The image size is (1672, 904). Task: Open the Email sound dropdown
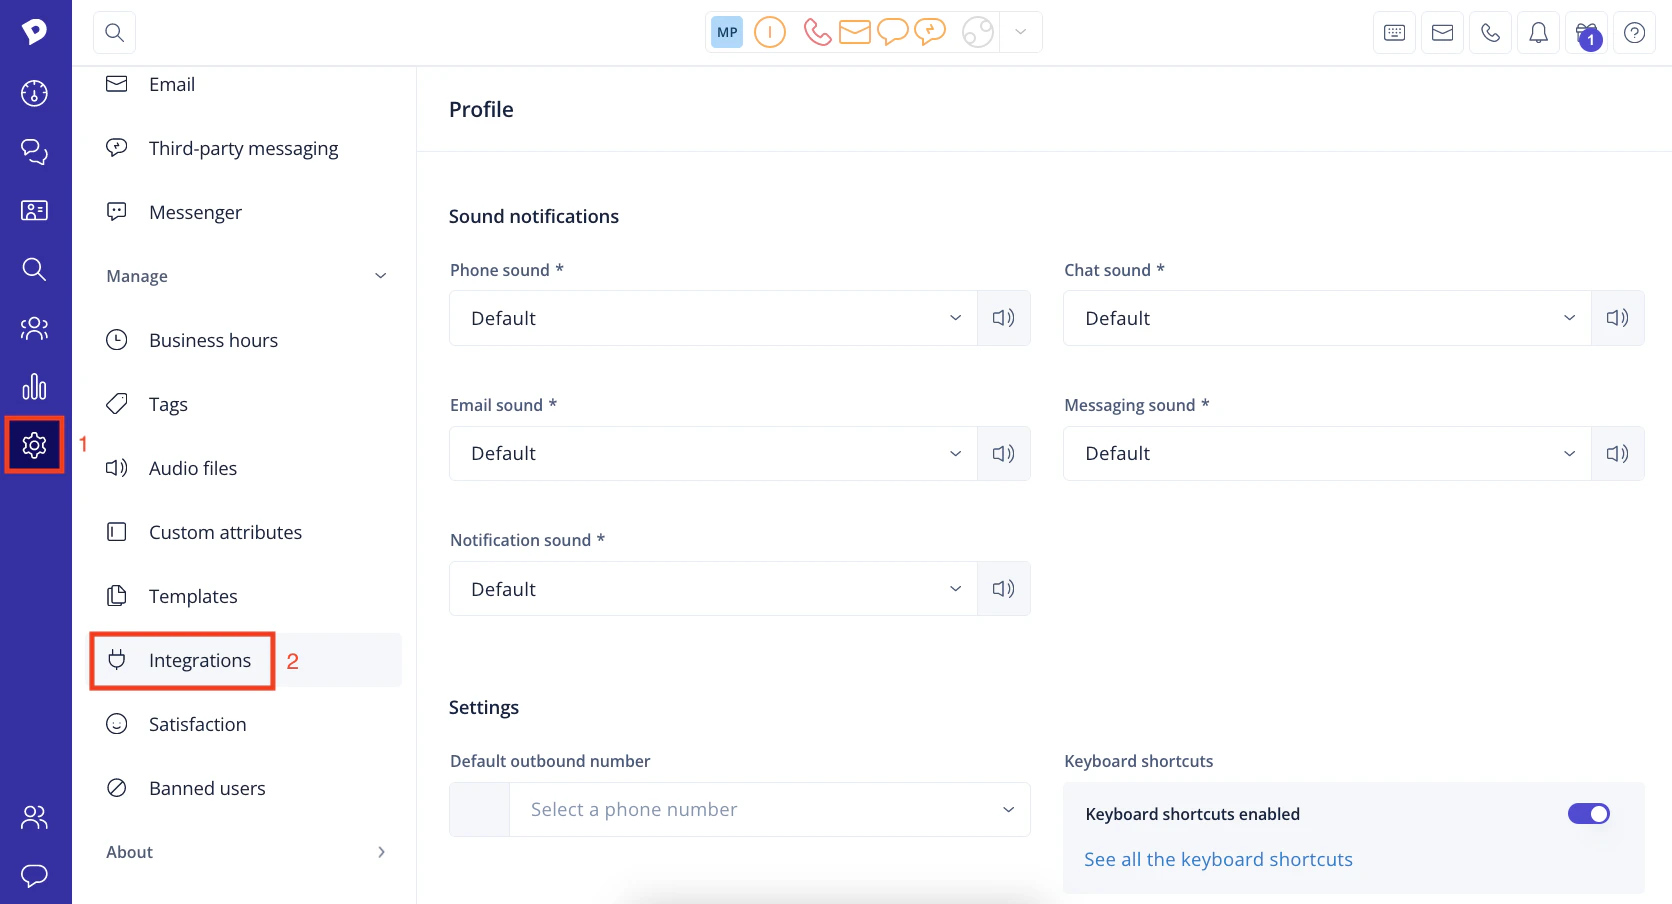click(713, 454)
